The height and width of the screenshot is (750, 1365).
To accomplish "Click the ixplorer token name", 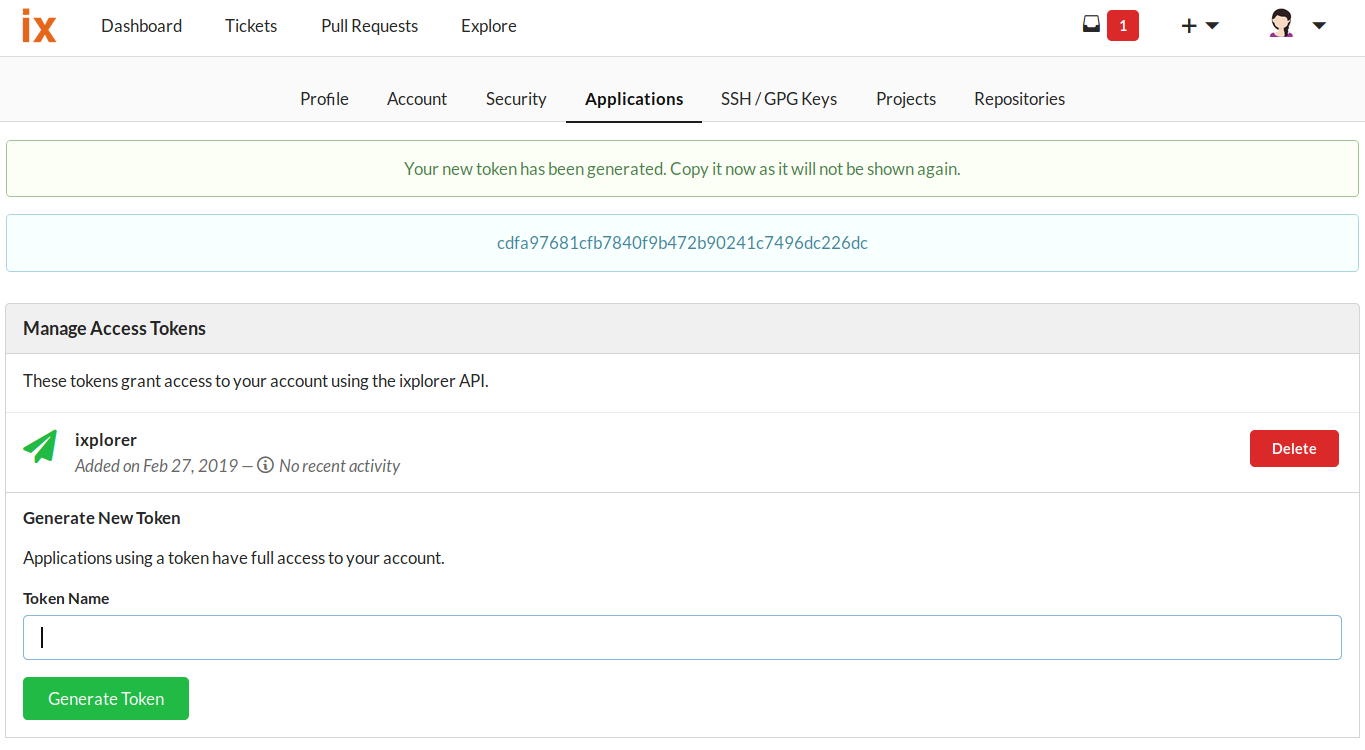I will coord(106,440).
